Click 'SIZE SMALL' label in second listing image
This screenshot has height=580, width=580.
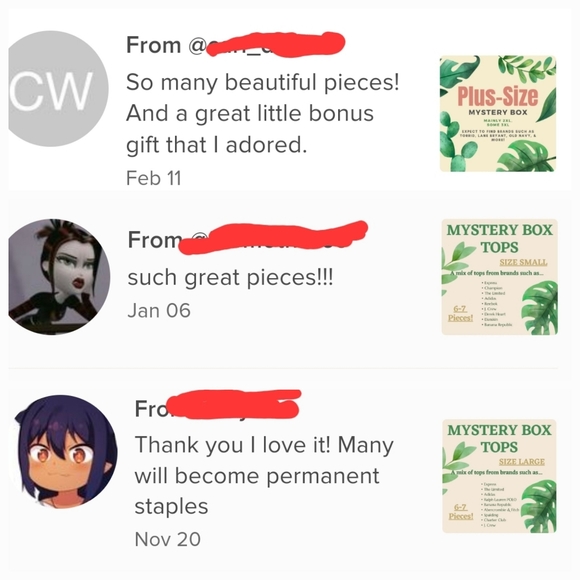[523, 262]
